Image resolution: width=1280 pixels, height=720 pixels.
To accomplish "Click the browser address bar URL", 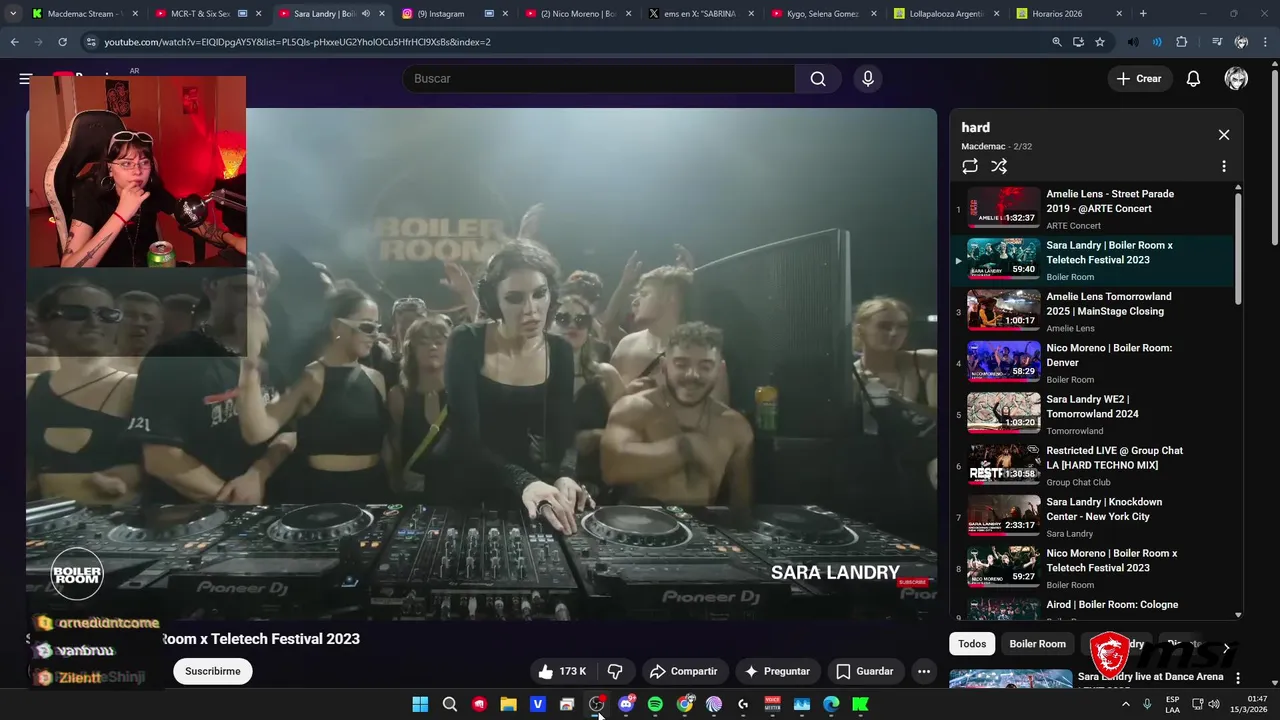I will tap(297, 42).
